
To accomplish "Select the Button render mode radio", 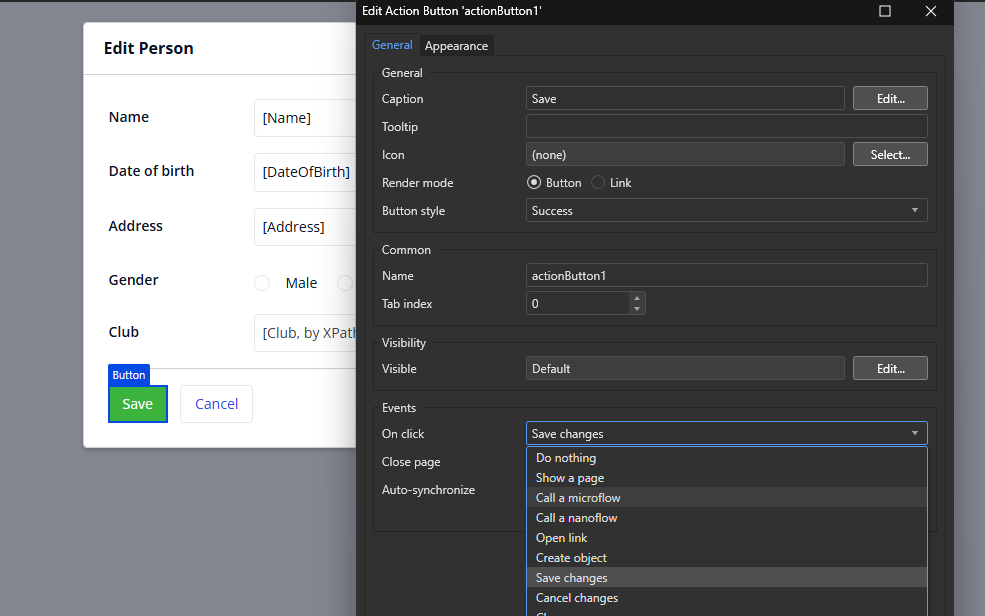I will click(x=534, y=183).
